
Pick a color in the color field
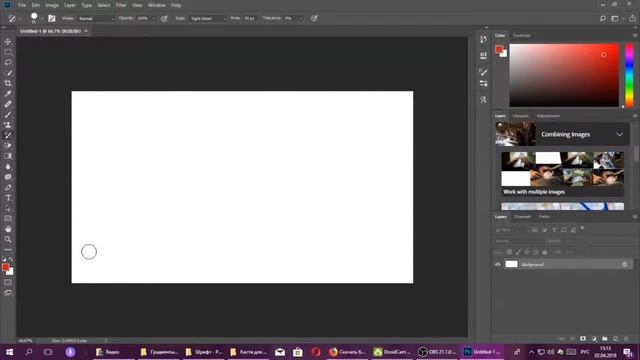click(564, 76)
